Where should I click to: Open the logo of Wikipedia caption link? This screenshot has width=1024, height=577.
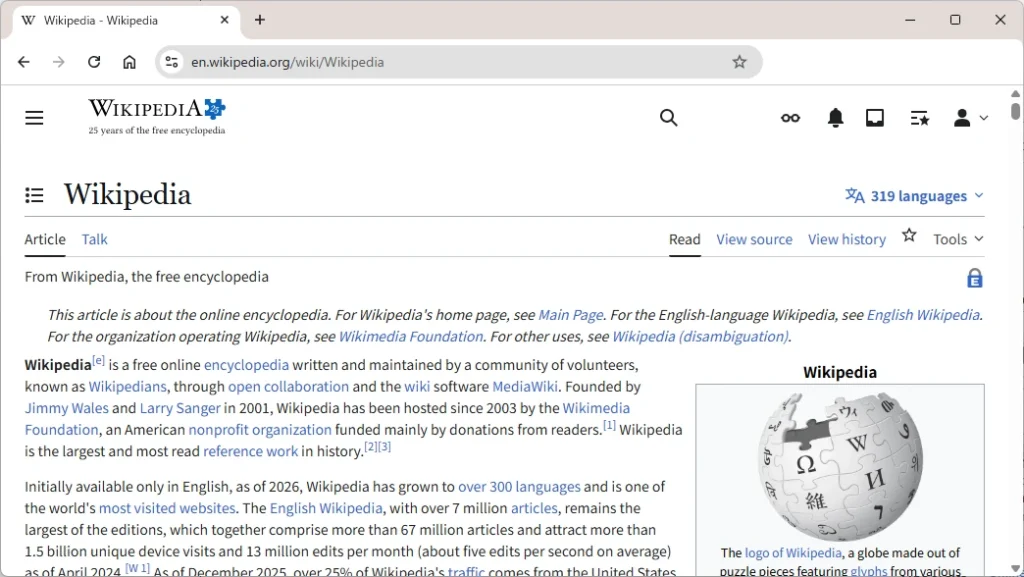pos(793,553)
